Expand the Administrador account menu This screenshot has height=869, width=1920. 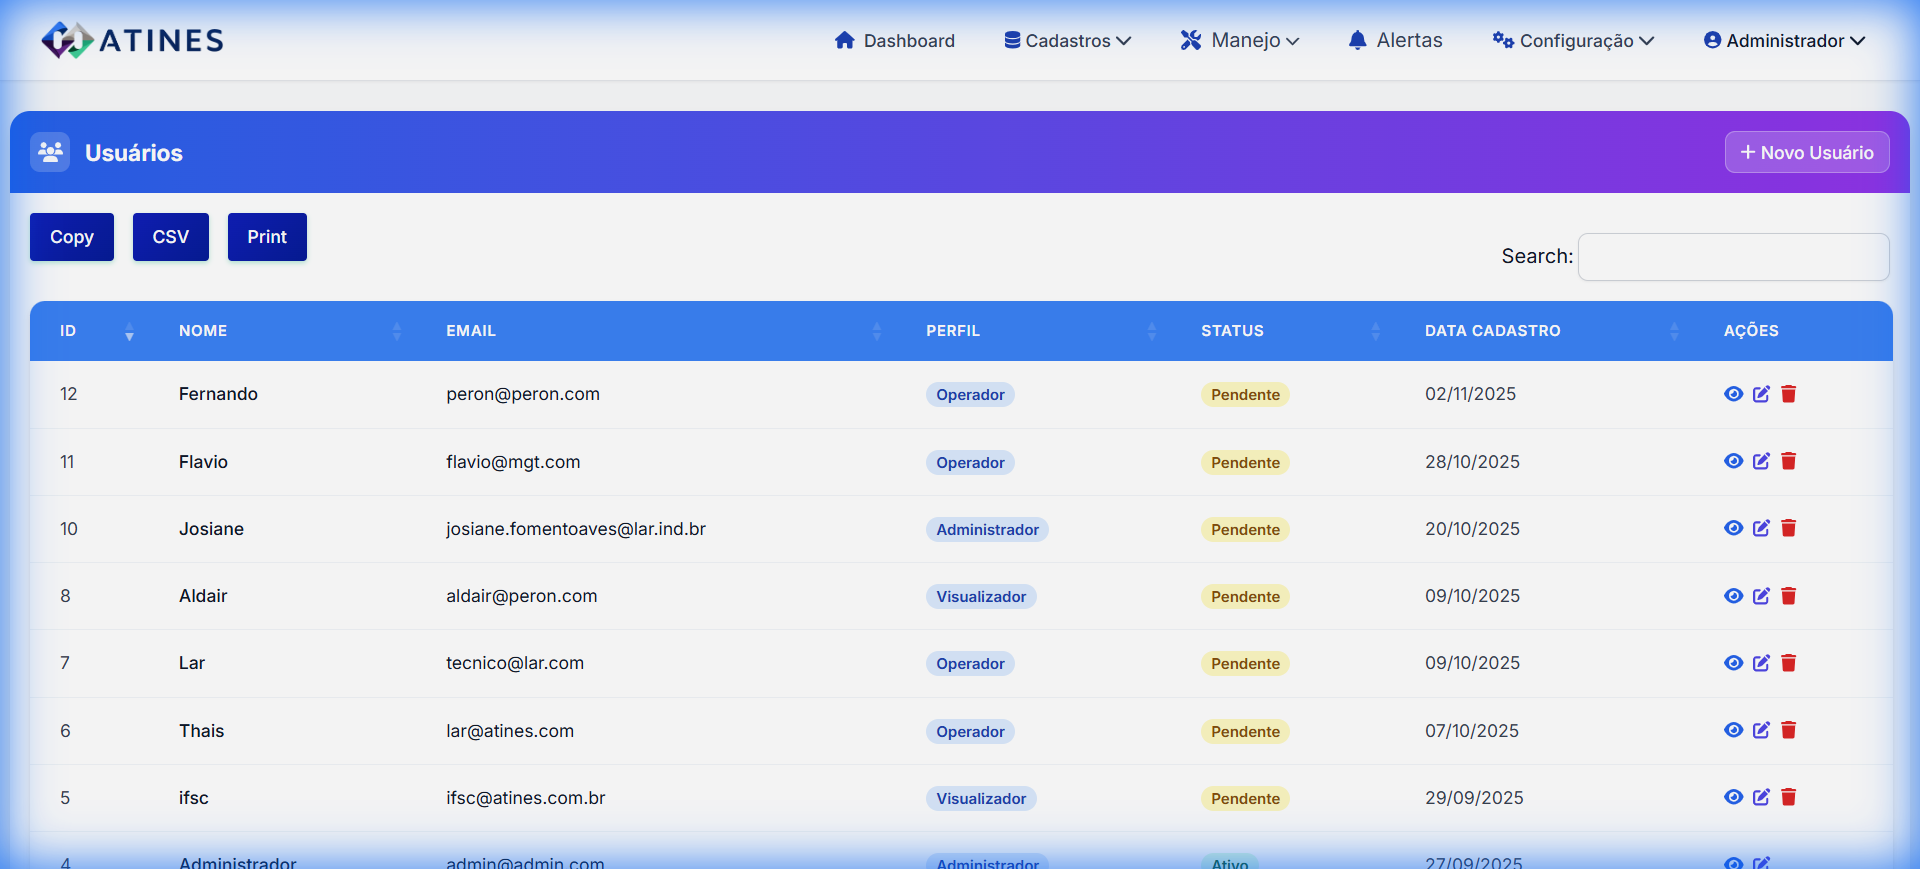(1784, 40)
